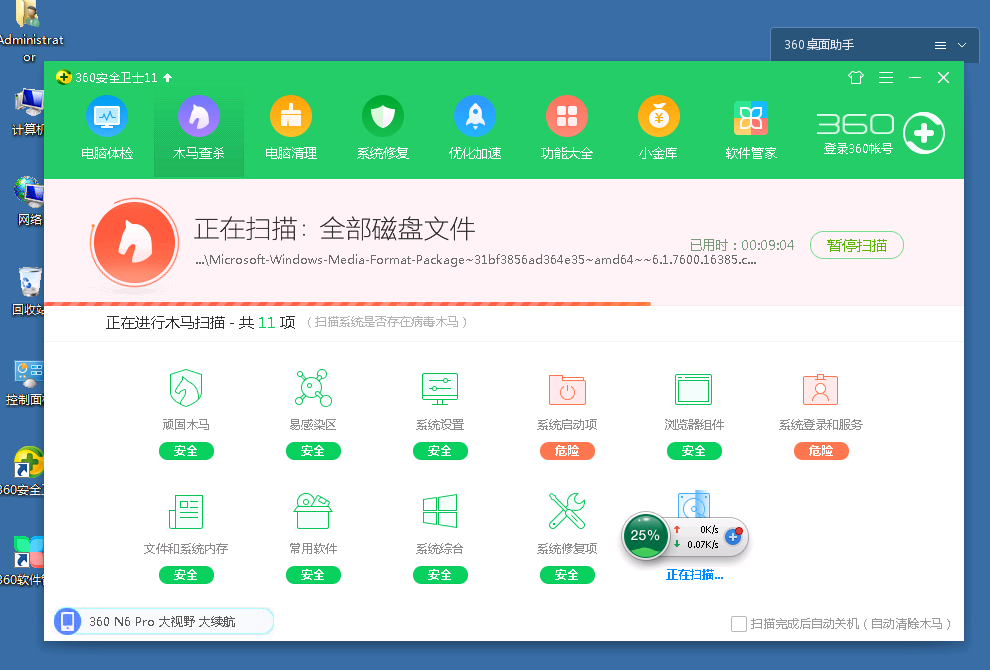Viewport: 990px width, 670px height.
Task: Switch to the 木马查杀 tab
Action: click(198, 128)
